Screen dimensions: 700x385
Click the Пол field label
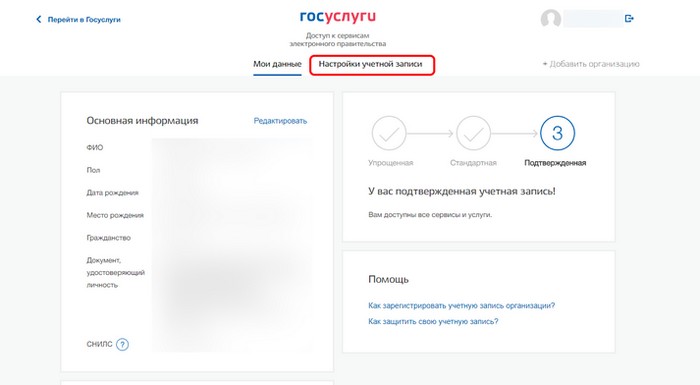93,170
